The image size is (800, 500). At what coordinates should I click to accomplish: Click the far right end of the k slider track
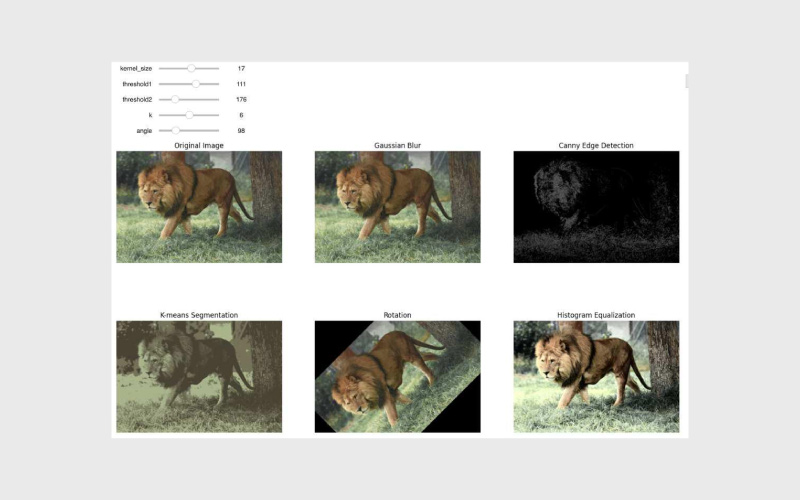[218, 115]
